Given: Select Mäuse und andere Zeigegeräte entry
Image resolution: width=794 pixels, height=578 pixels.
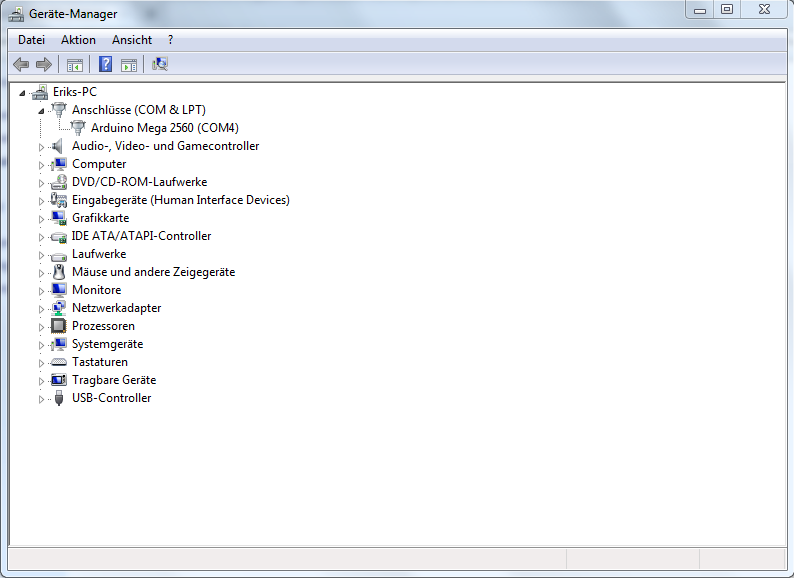Looking at the screenshot, I should [153, 272].
